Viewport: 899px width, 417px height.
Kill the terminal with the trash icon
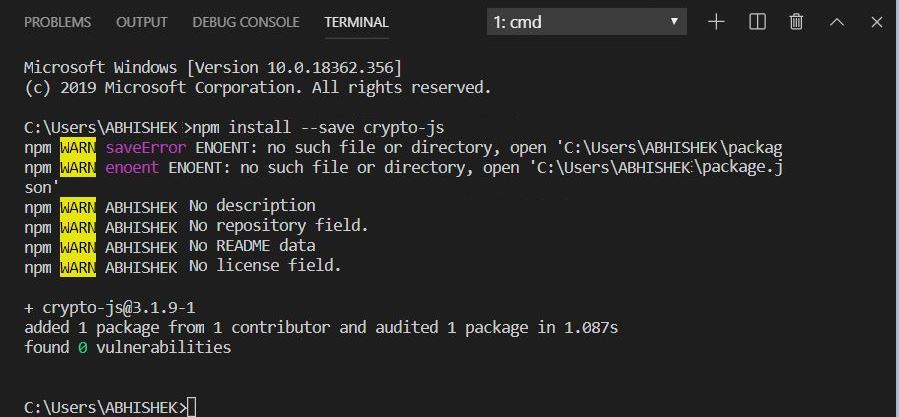[796, 21]
